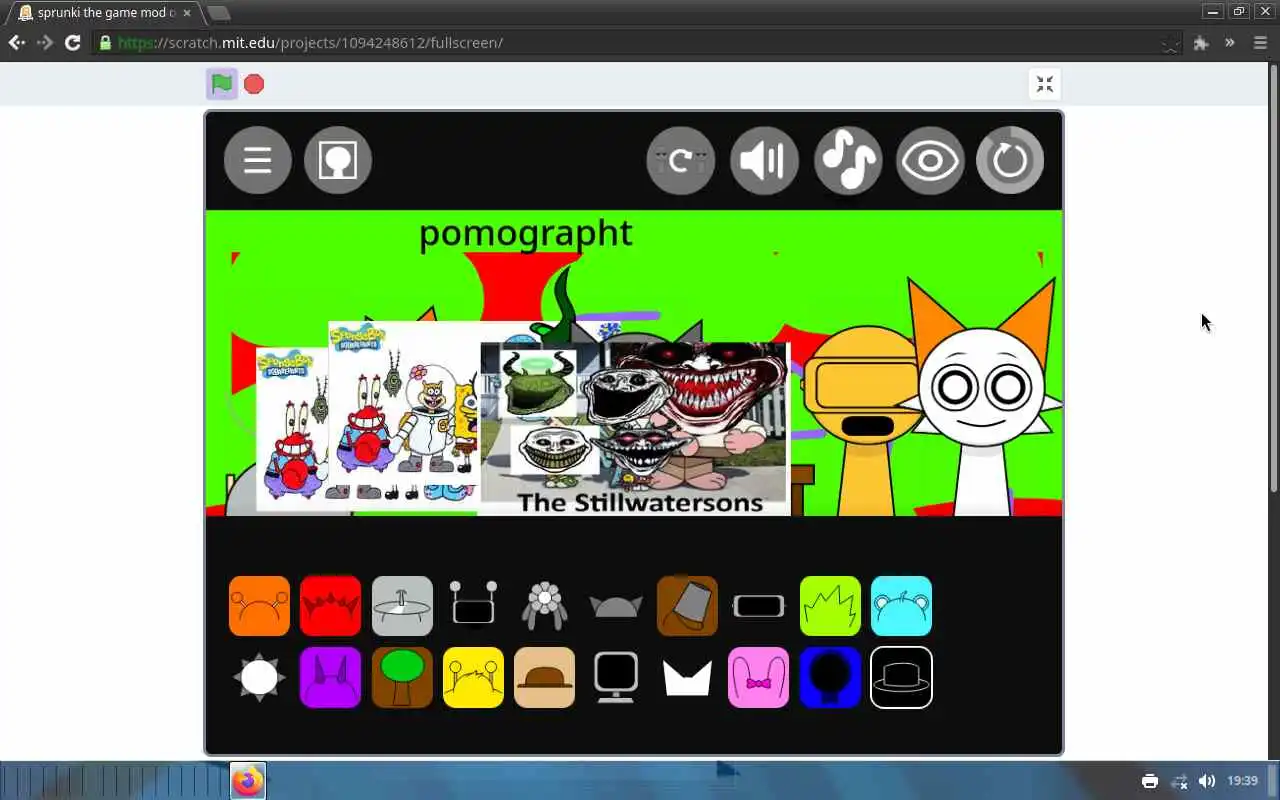
Task: Click the Firefox icon in the taskbar
Action: (x=248, y=781)
